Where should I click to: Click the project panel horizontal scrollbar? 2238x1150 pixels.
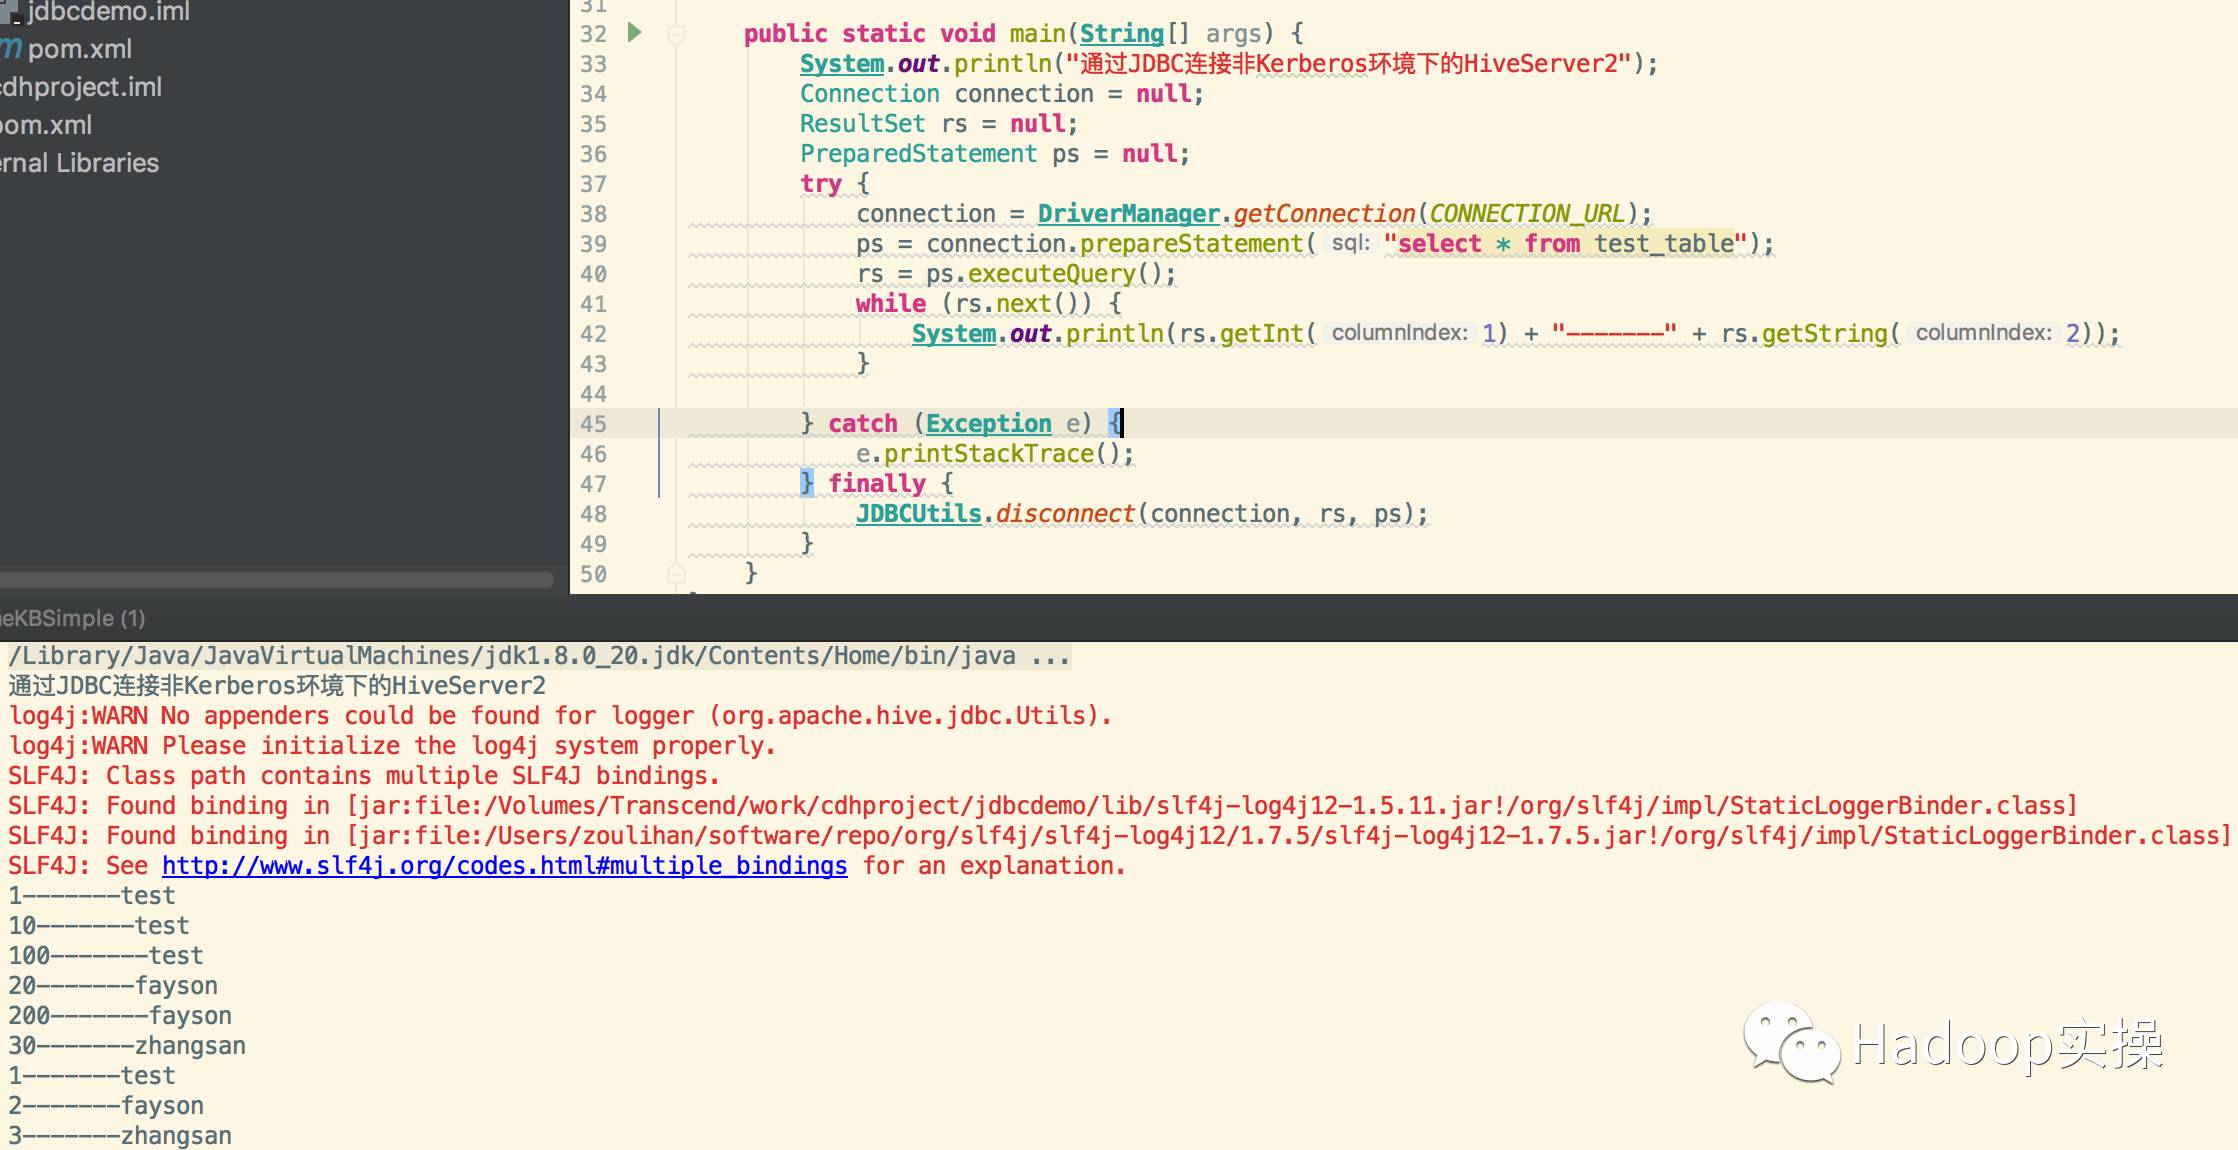[x=275, y=580]
